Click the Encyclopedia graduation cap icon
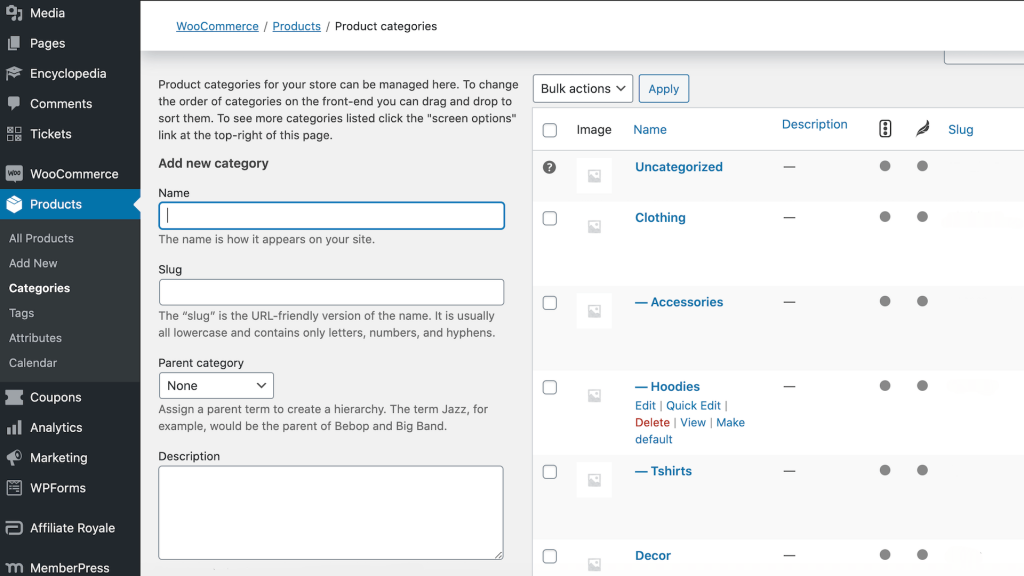The height and width of the screenshot is (576, 1024). (14, 73)
